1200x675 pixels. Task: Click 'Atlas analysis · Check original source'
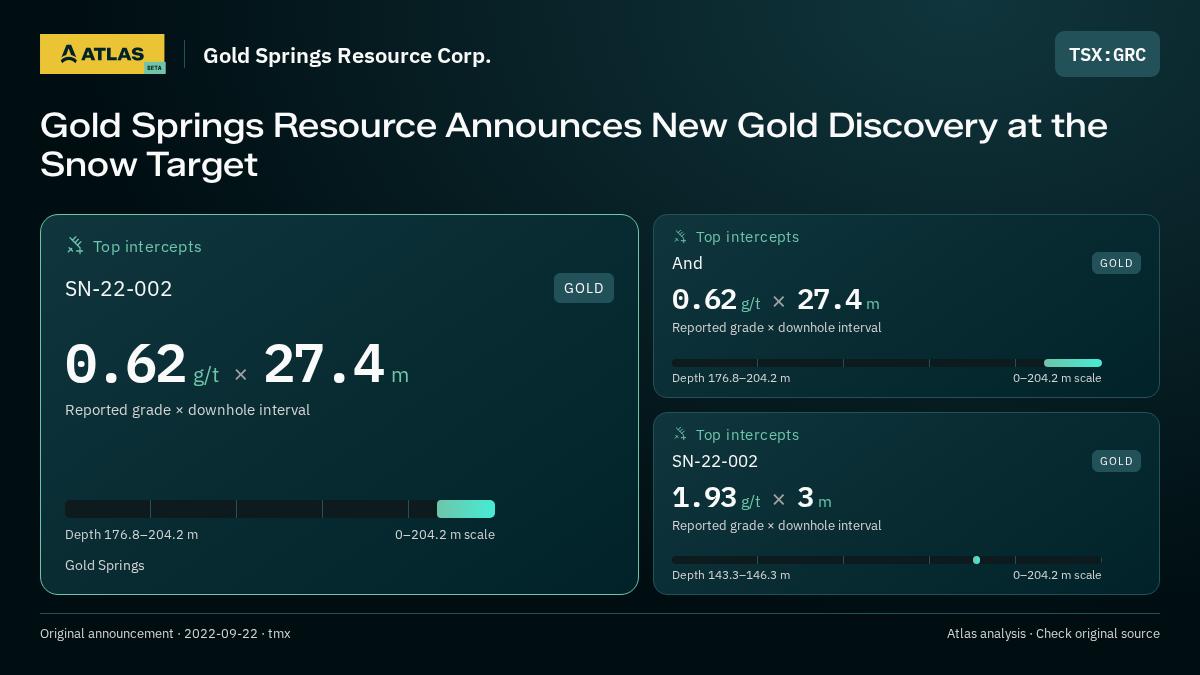(x=1053, y=633)
